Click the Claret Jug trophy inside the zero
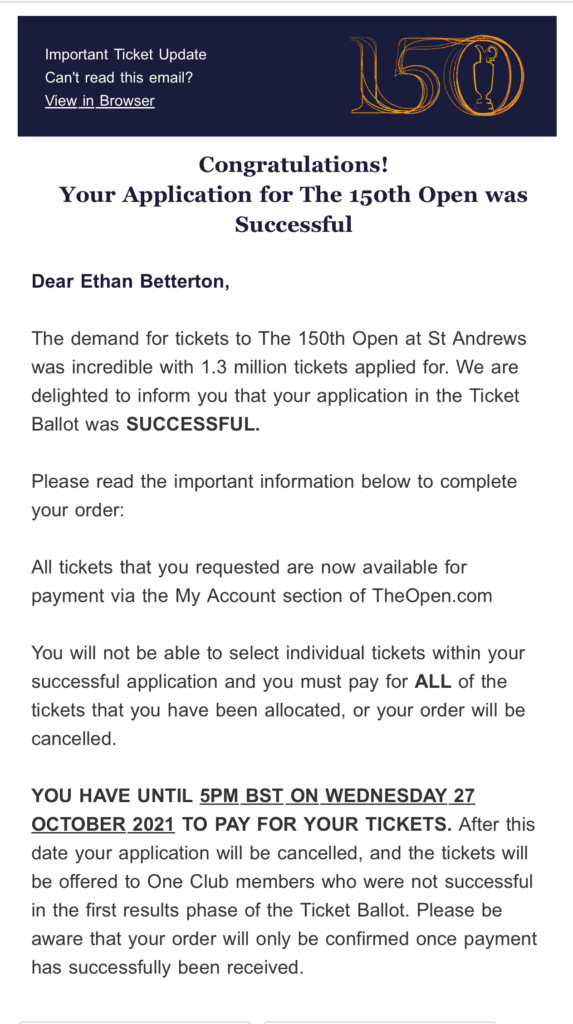Viewport: 573px width, 1024px height. (x=483, y=76)
